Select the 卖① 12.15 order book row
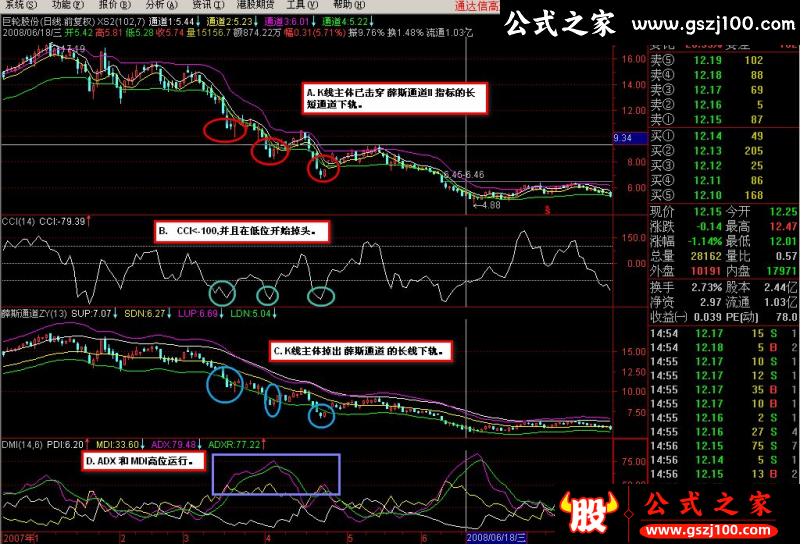 (723, 119)
